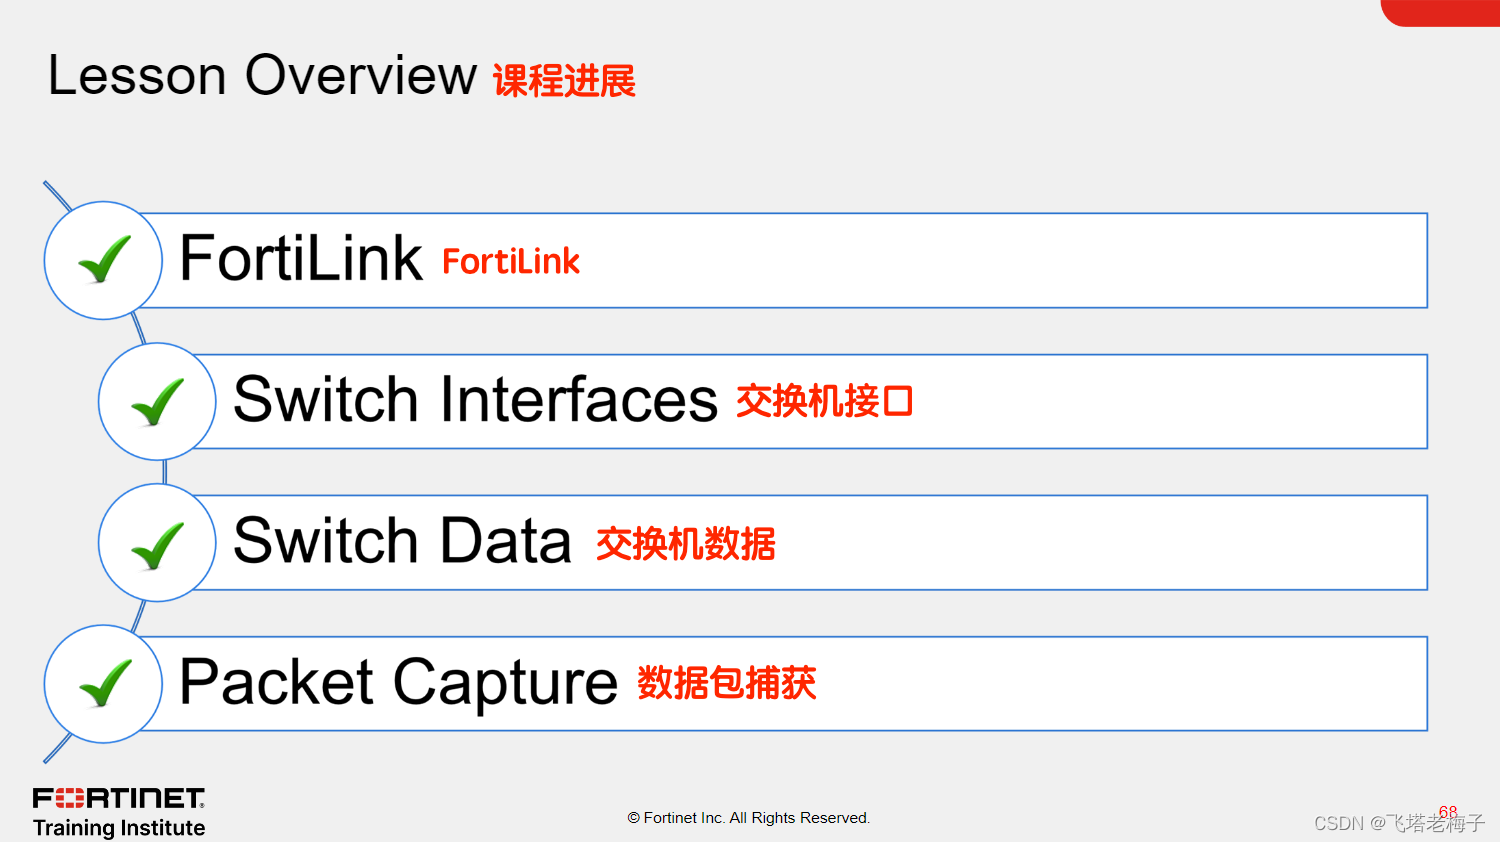
Task: Select the checkmark circle beside Switch Data
Action: click(158, 543)
